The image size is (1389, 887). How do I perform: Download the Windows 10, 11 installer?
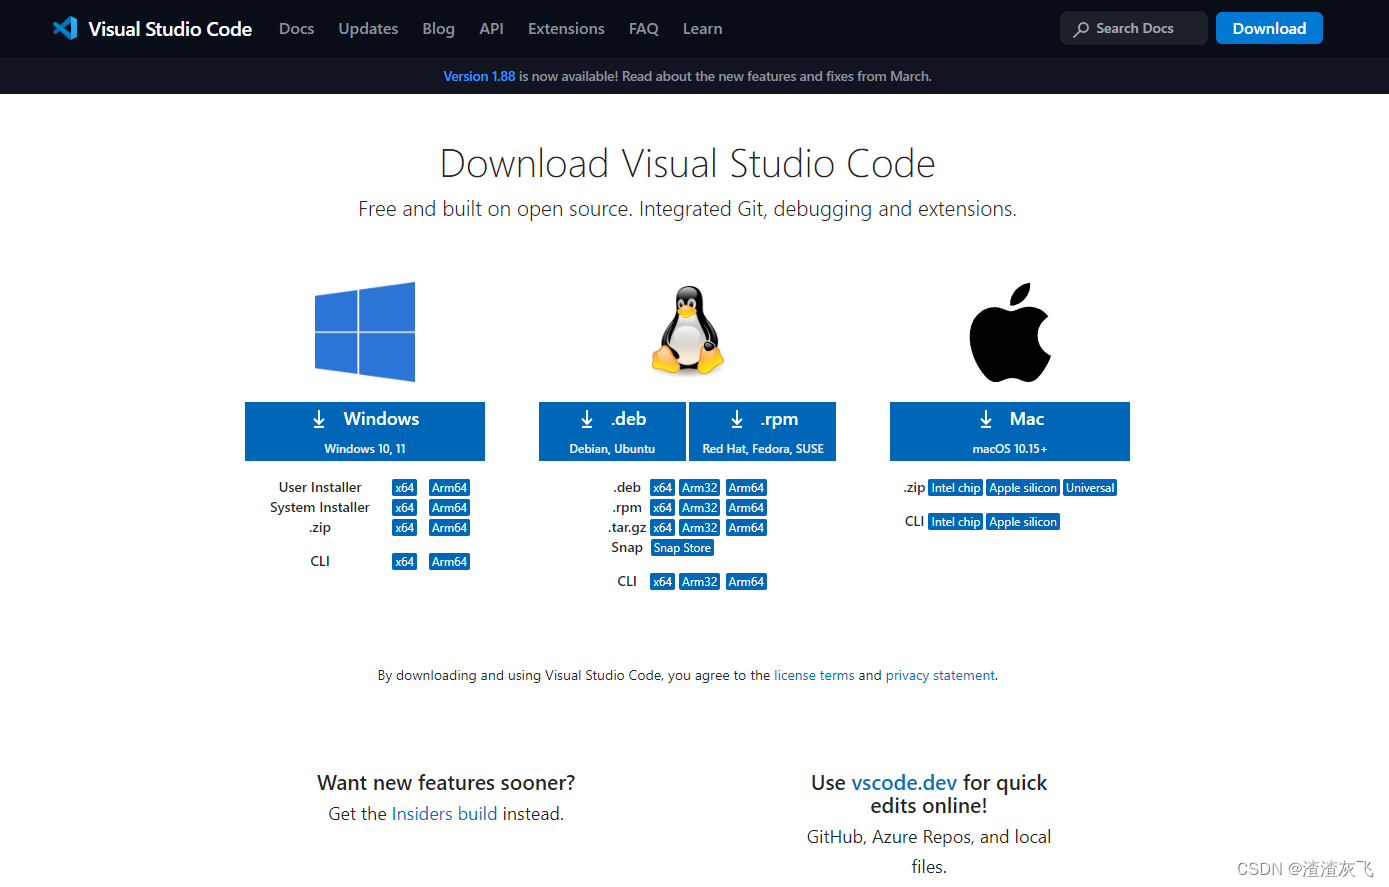[365, 431]
